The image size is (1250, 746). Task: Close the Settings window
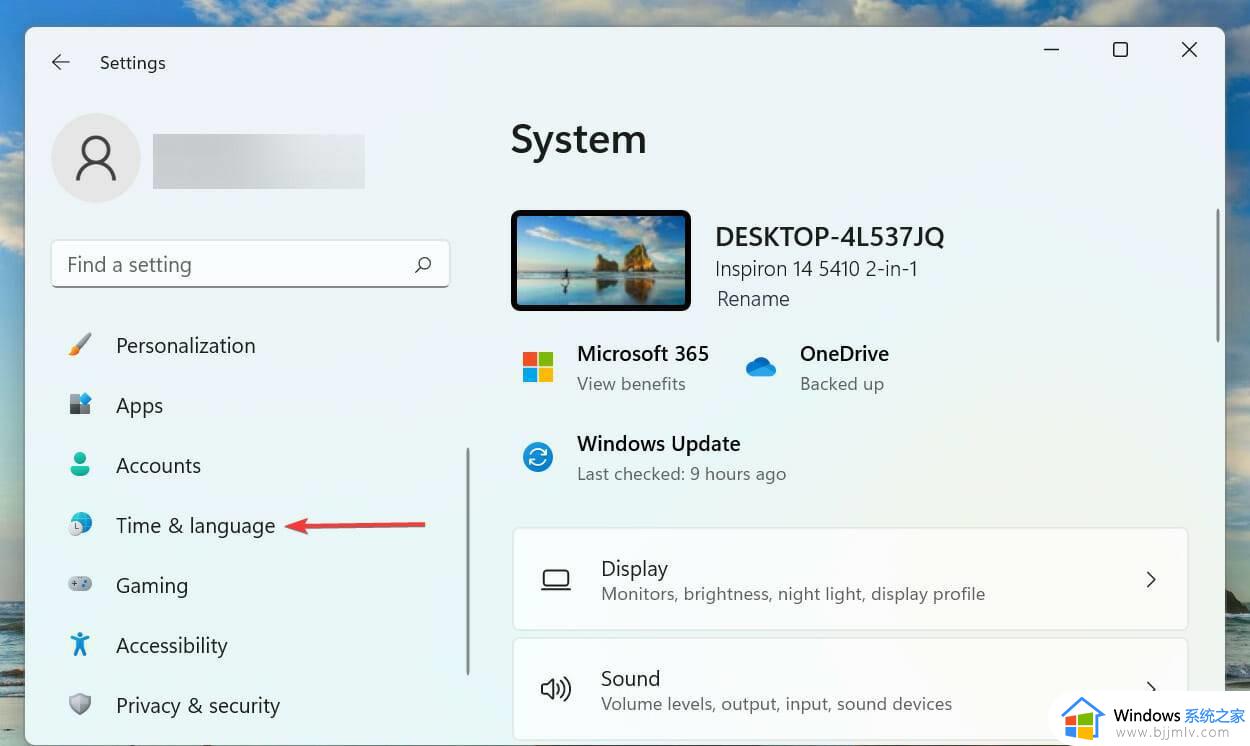point(1189,50)
